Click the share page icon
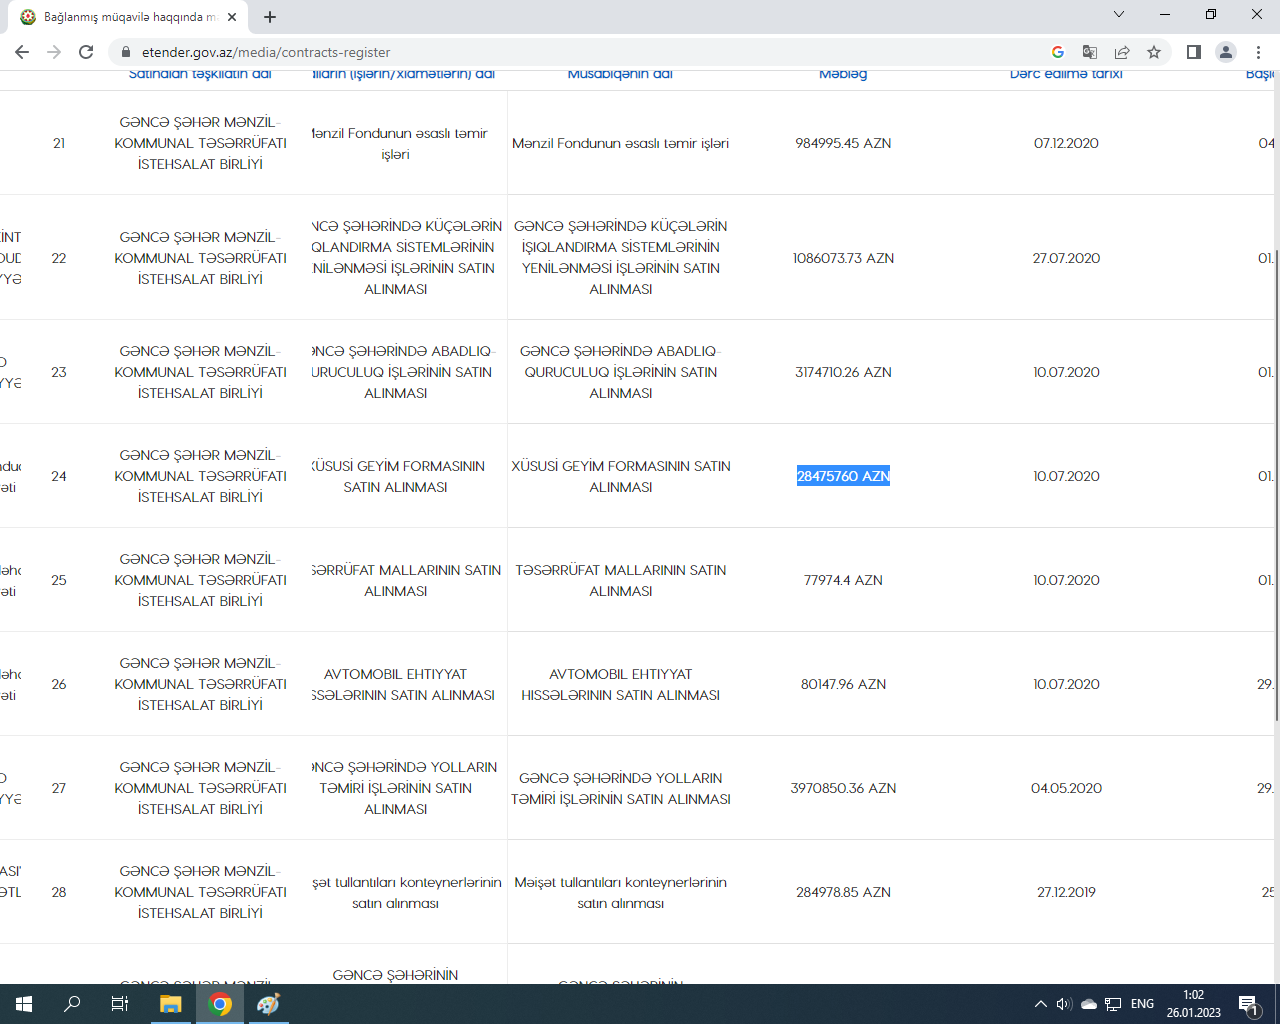 pyautogui.click(x=1122, y=52)
